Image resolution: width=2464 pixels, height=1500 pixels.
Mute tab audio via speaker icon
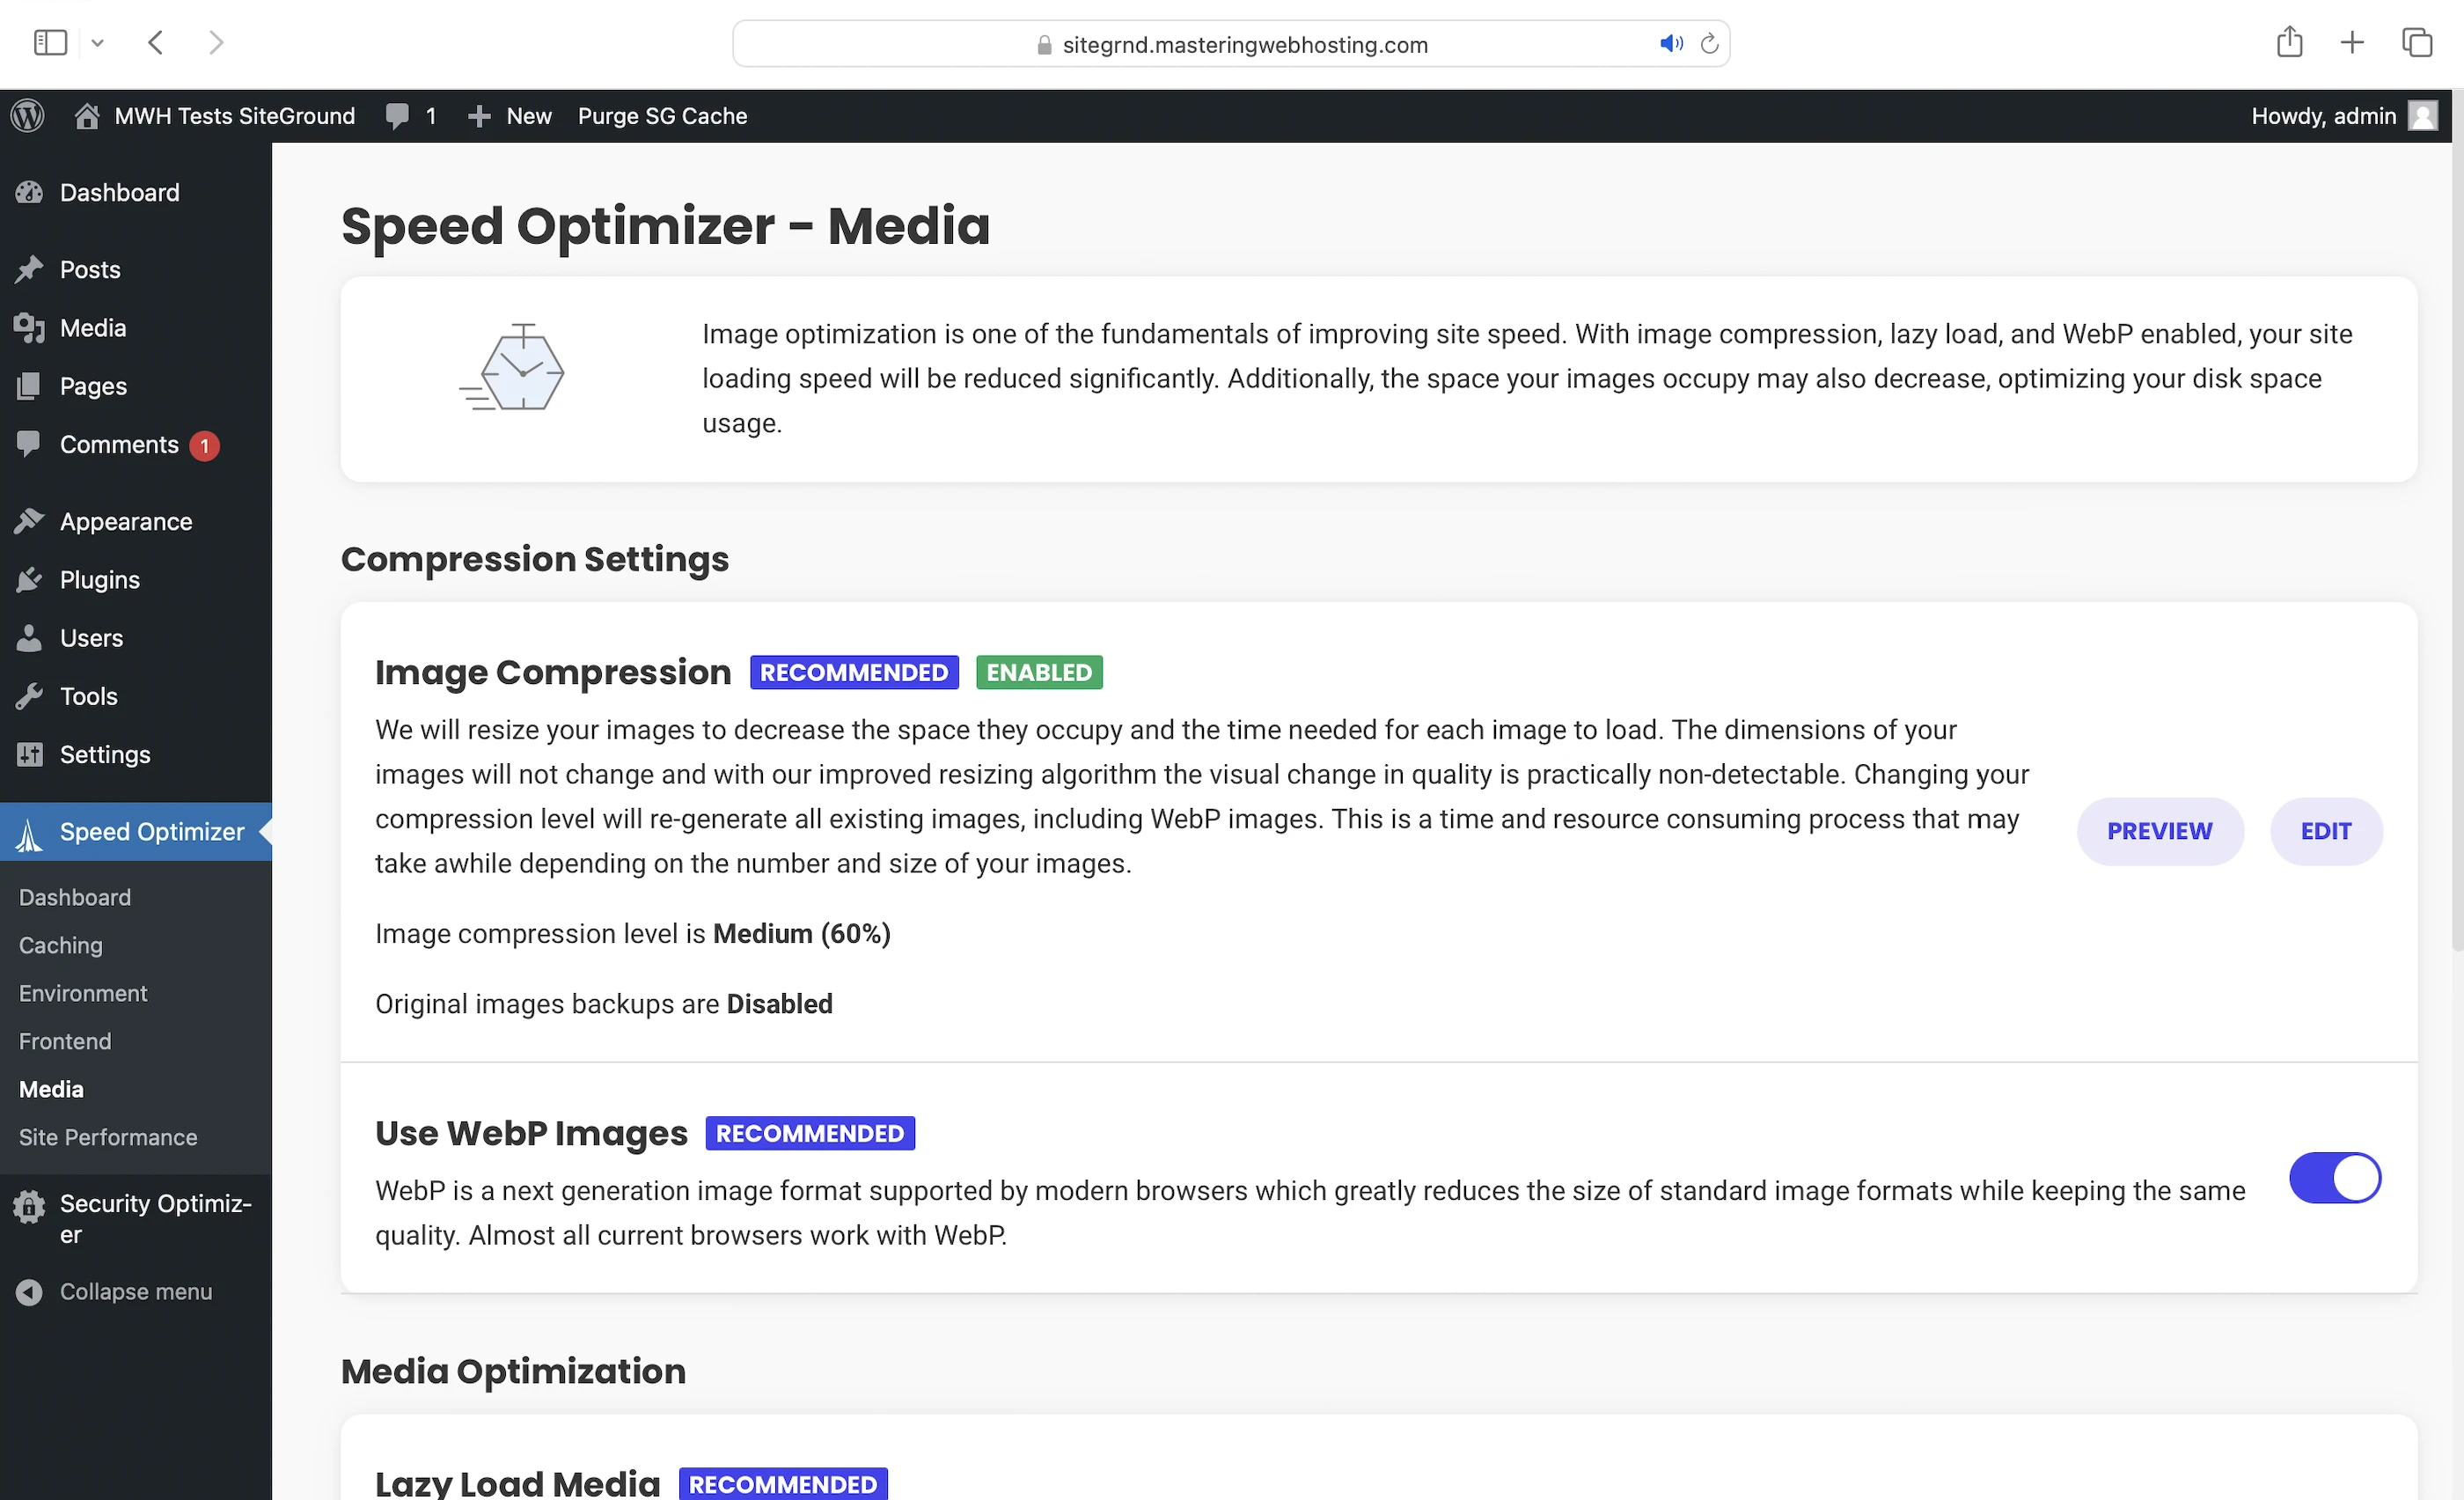pyautogui.click(x=1670, y=44)
